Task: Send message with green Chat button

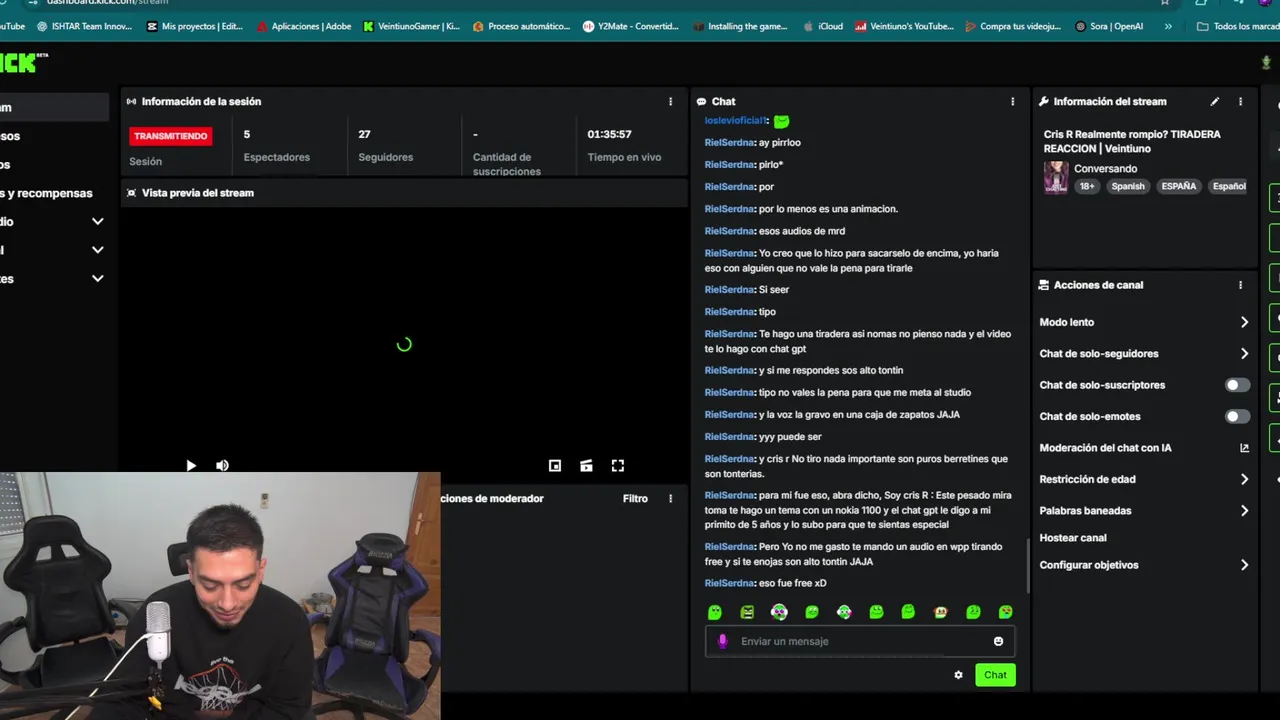Action: click(x=995, y=675)
